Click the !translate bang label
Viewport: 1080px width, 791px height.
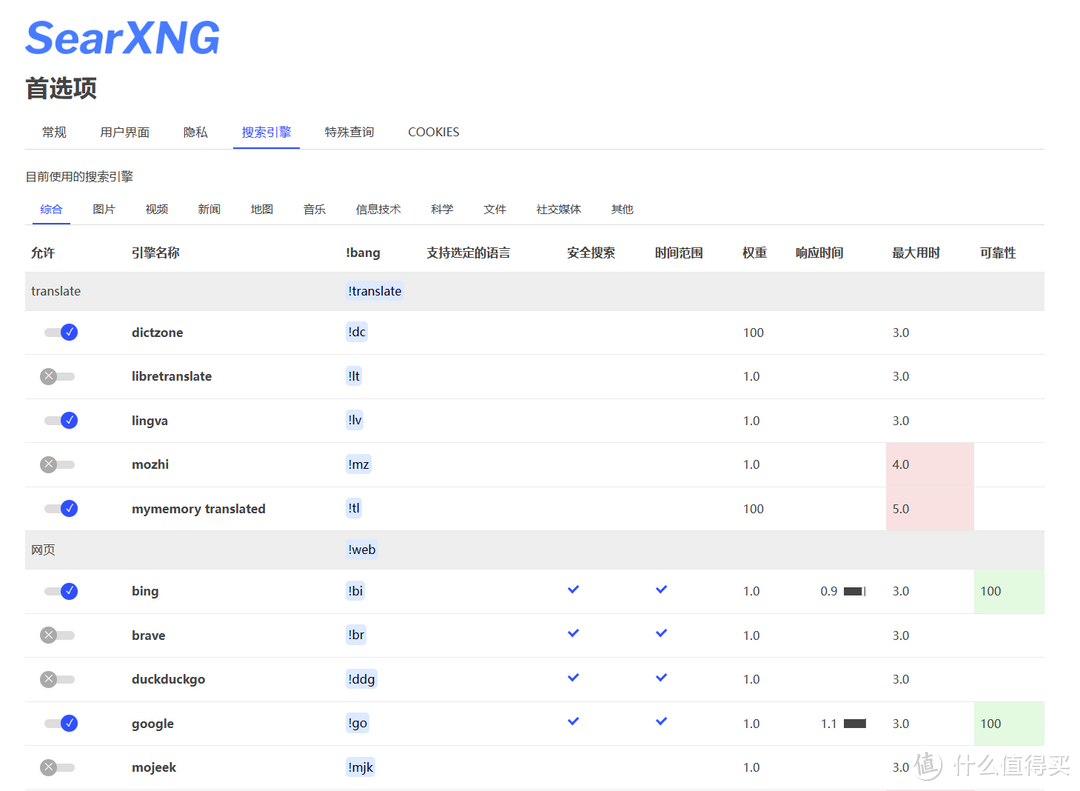[x=375, y=291]
